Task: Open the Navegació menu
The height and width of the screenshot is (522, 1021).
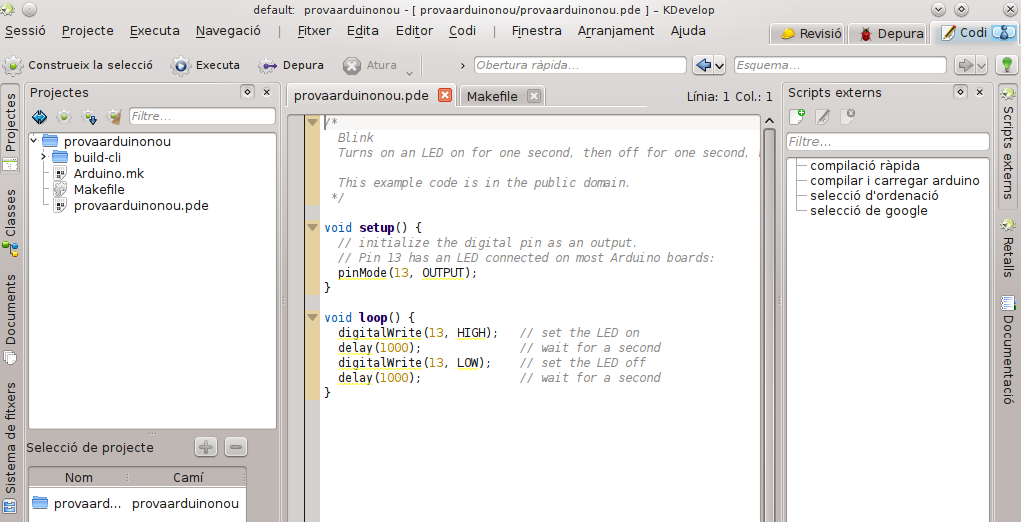Action: 228,31
